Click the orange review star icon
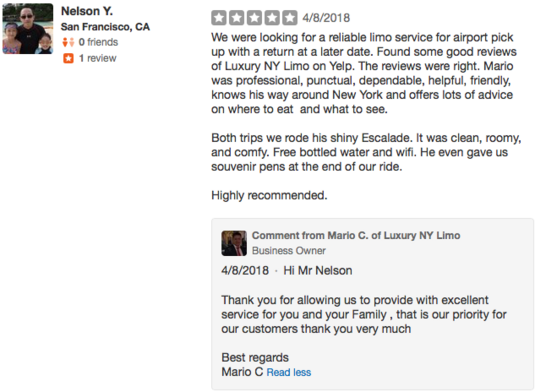Image resolution: width=535 pixels, height=392 pixels. (x=68, y=58)
